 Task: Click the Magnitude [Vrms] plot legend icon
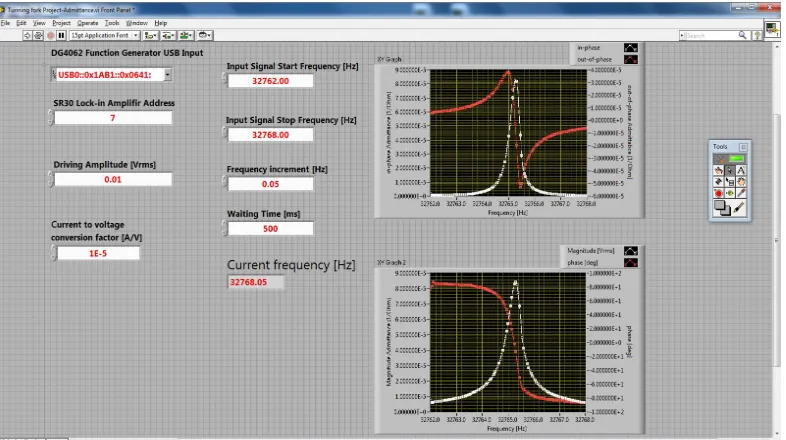click(631, 251)
